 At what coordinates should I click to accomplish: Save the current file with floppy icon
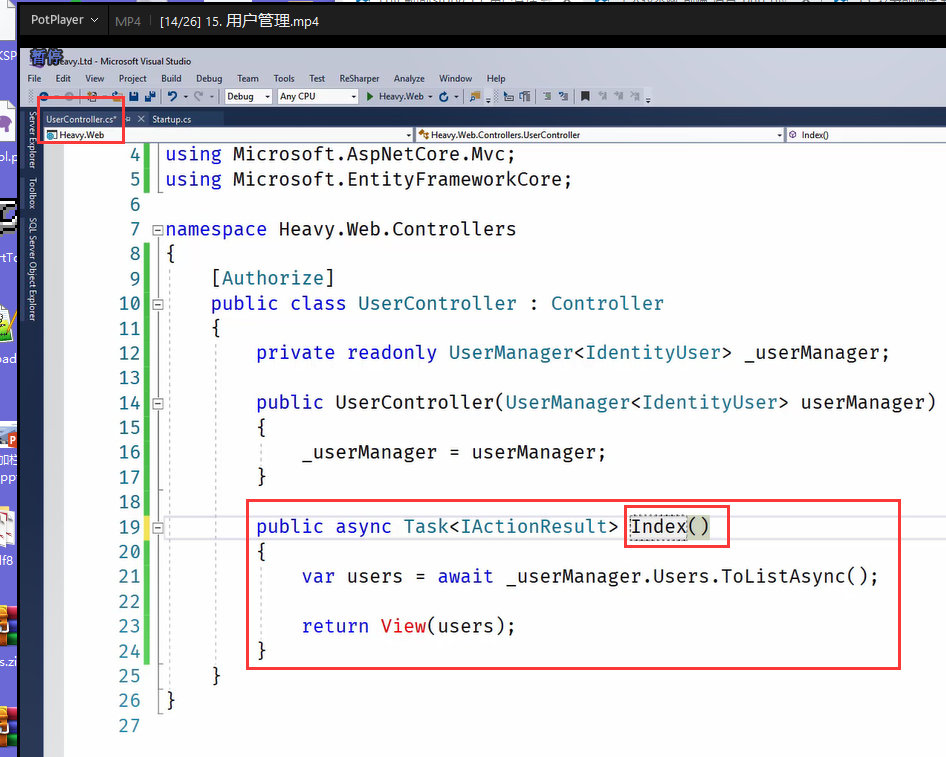pos(134,97)
